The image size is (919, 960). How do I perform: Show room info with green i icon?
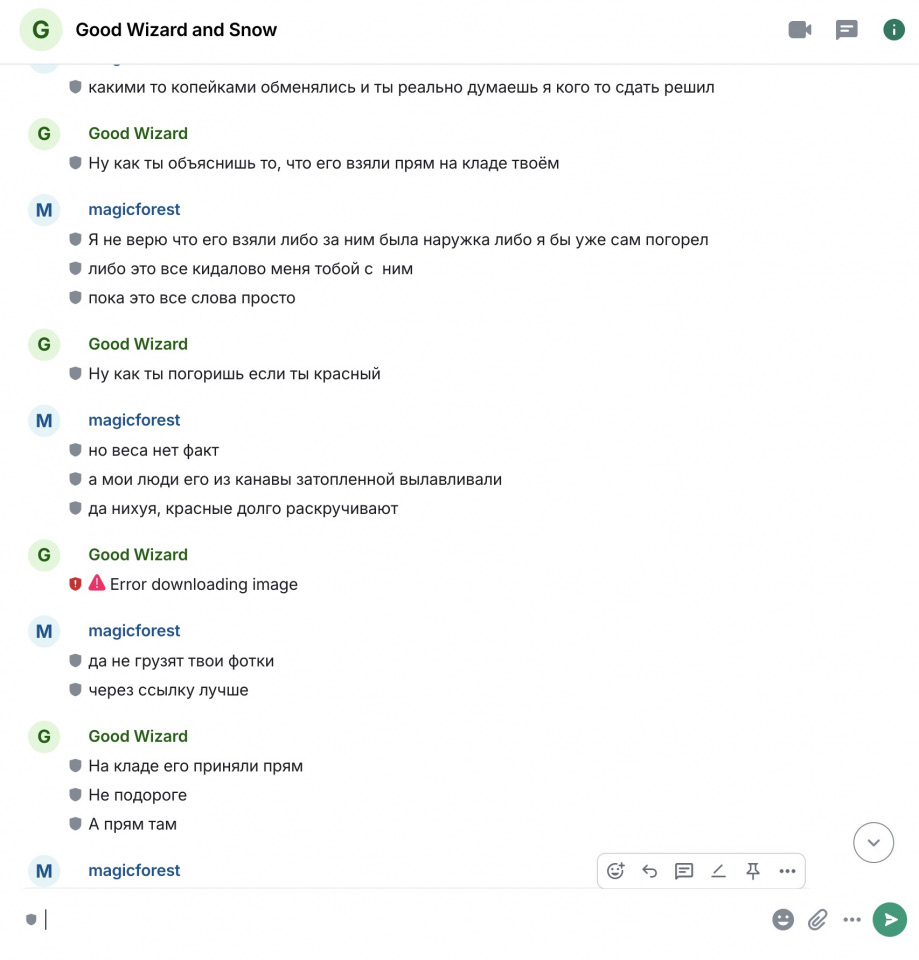[x=894, y=29]
